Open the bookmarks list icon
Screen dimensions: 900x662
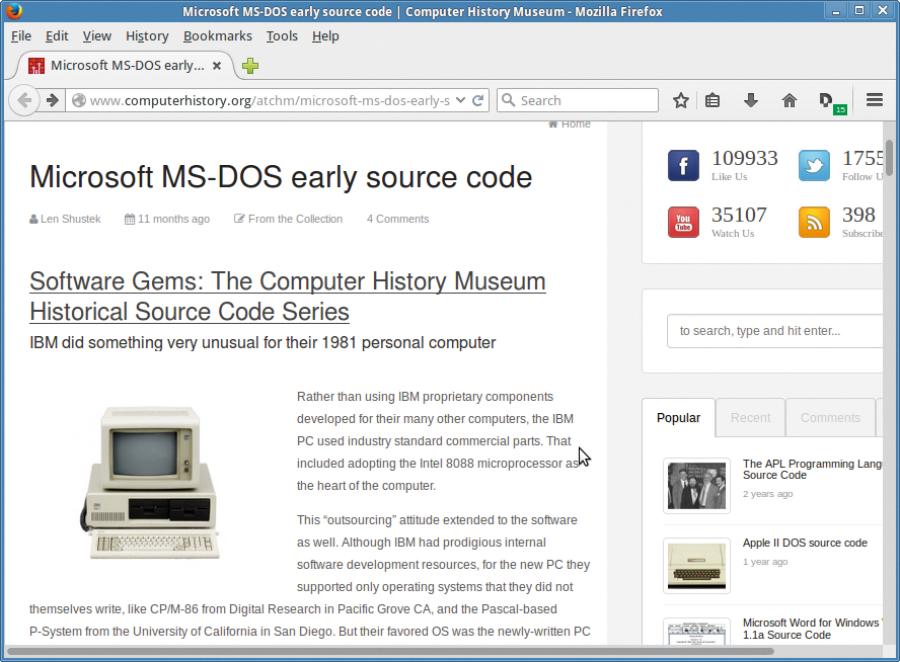pos(712,100)
